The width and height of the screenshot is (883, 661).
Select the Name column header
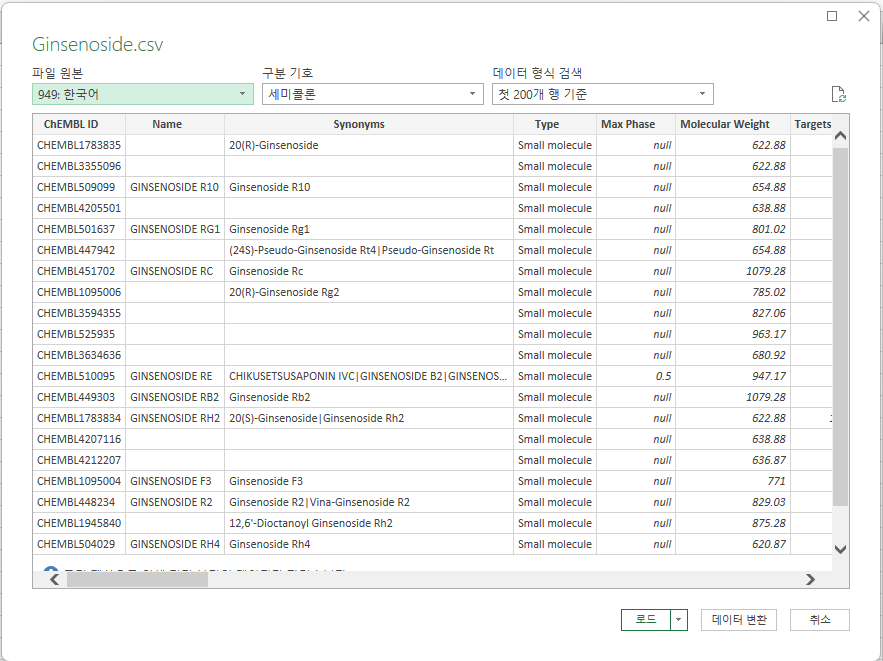pyautogui.click(x=175, y=124)
